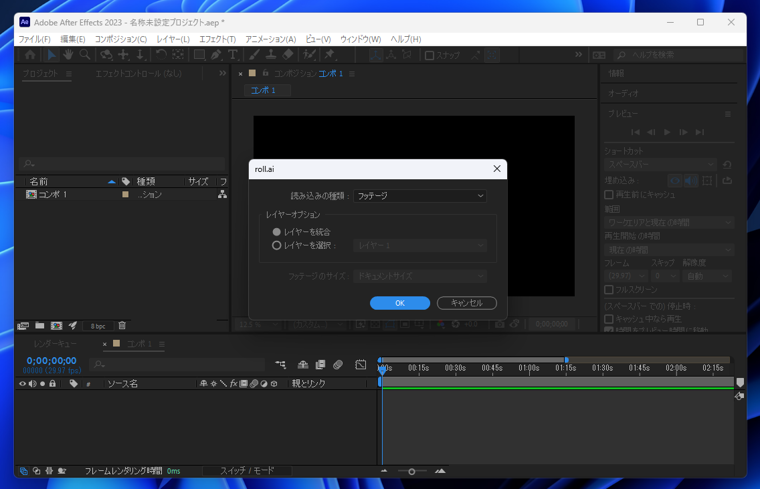Step one frame forward in preview
Screen dimensions: 760x489
tap(683, 132)
